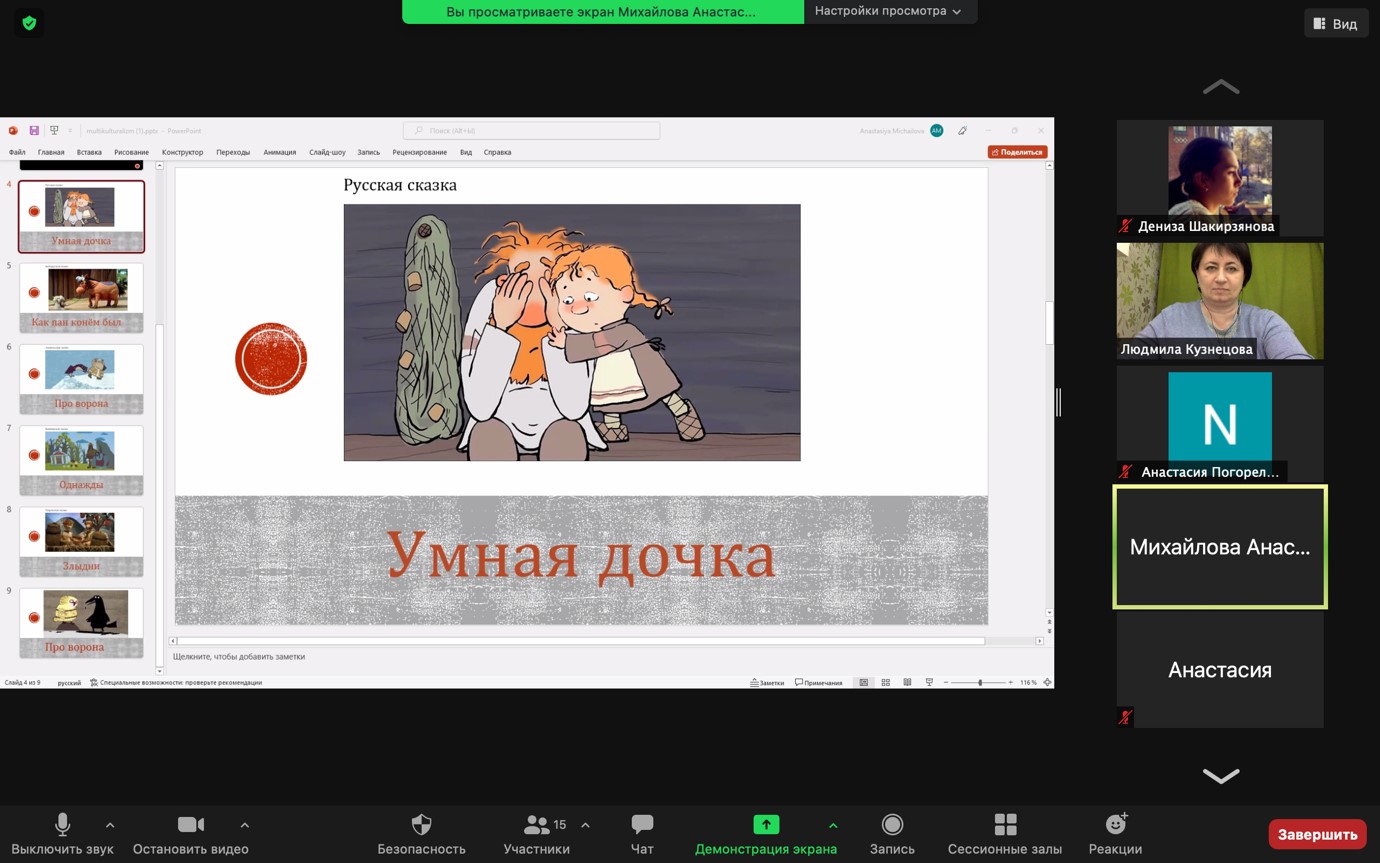
Task: Open Сессионные залы breakout rooms
Action: pyautogui.click(x=1005, y=835)
